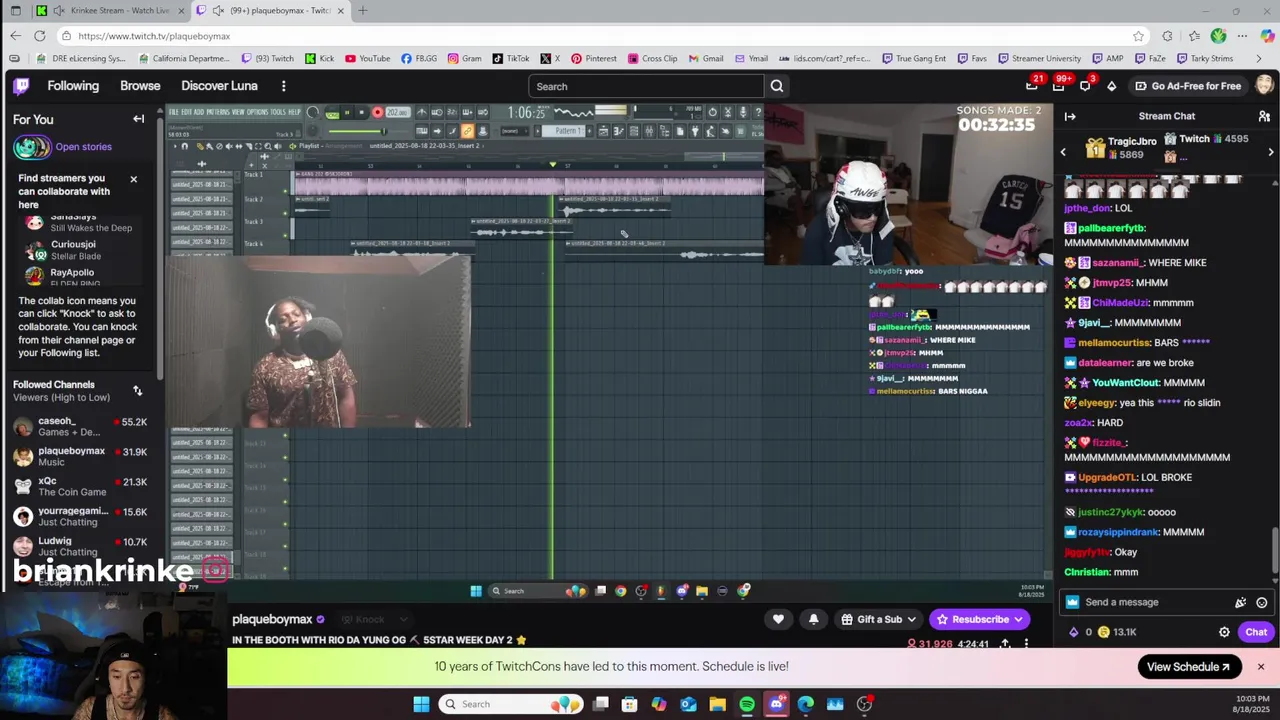1280x720 pixels.
Task: Click the browser address bar
Action: point(600,36)
